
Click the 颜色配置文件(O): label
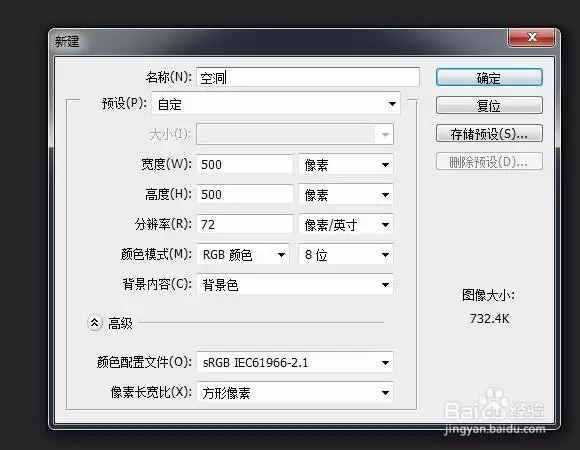(144, 362)
